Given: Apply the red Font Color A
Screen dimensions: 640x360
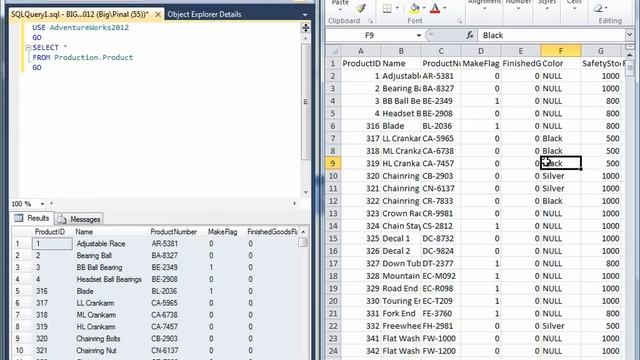Looking at the screenshot, I should [x=435, y=8].
